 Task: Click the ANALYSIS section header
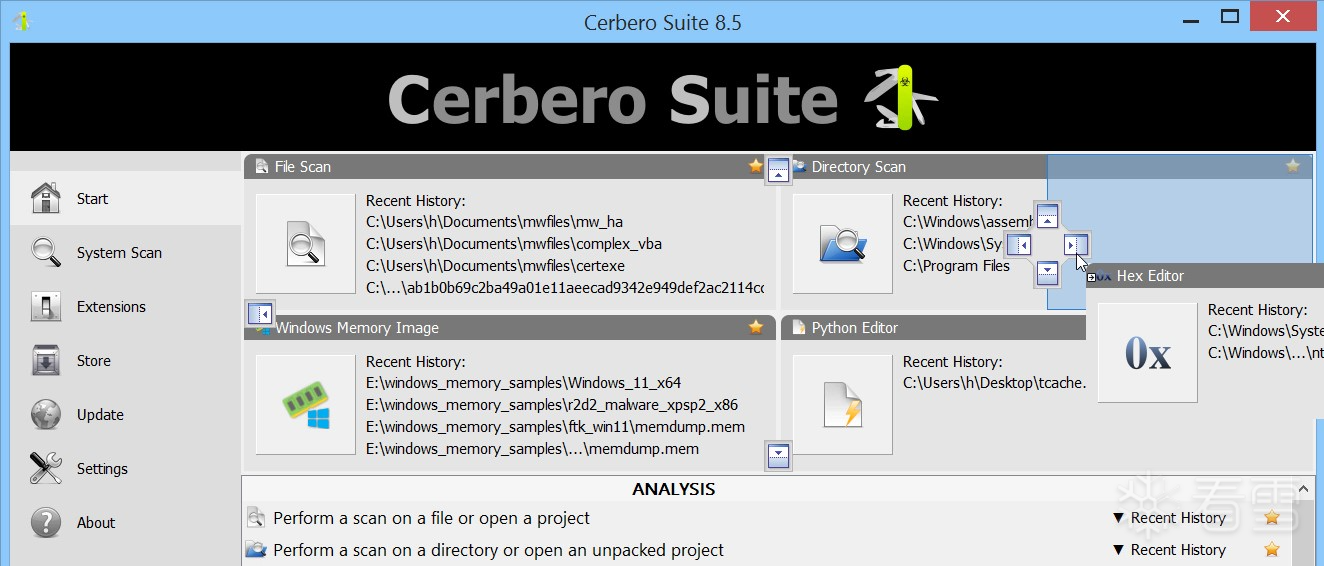click(x=673, y=489)
